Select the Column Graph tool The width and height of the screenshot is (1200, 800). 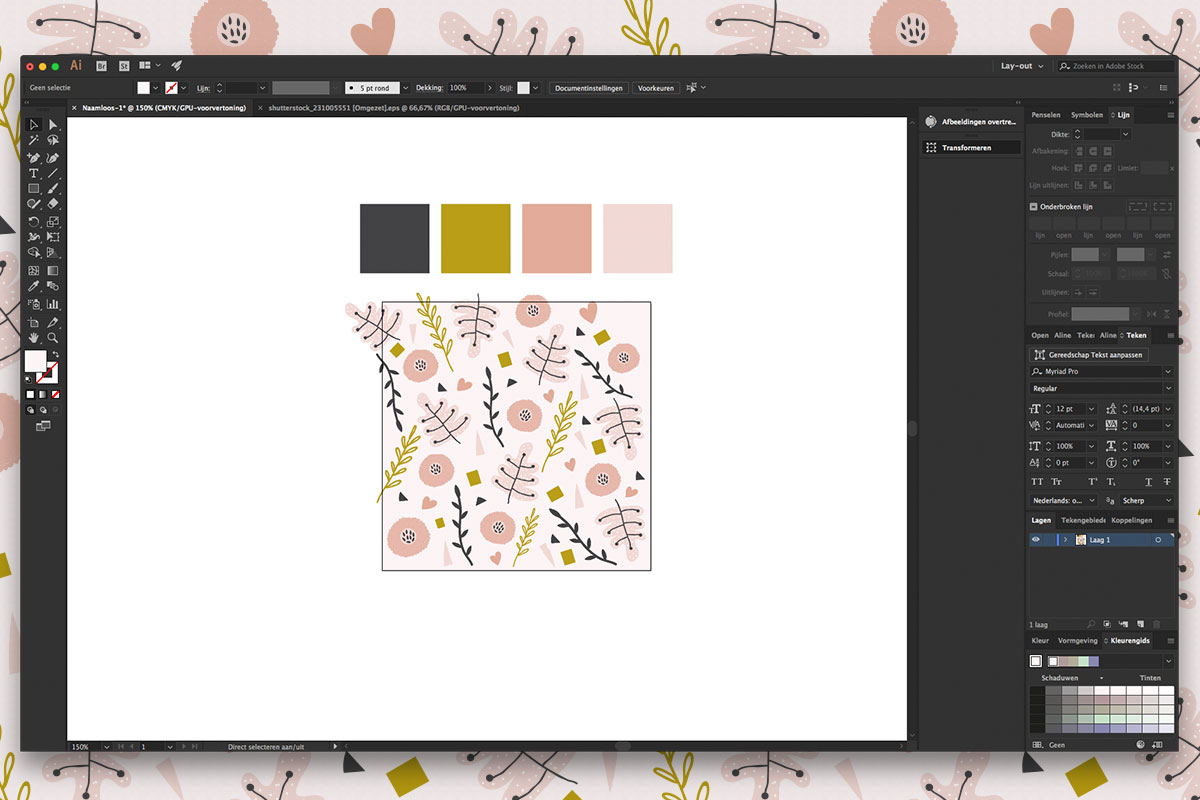pos(53,304)
